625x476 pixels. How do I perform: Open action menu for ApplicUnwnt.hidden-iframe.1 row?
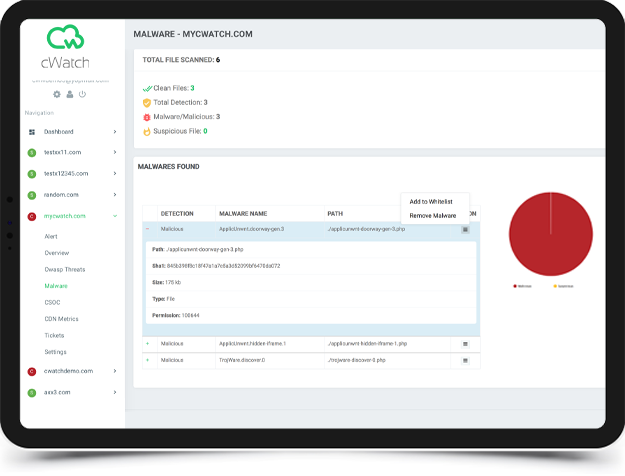point(465,344)
